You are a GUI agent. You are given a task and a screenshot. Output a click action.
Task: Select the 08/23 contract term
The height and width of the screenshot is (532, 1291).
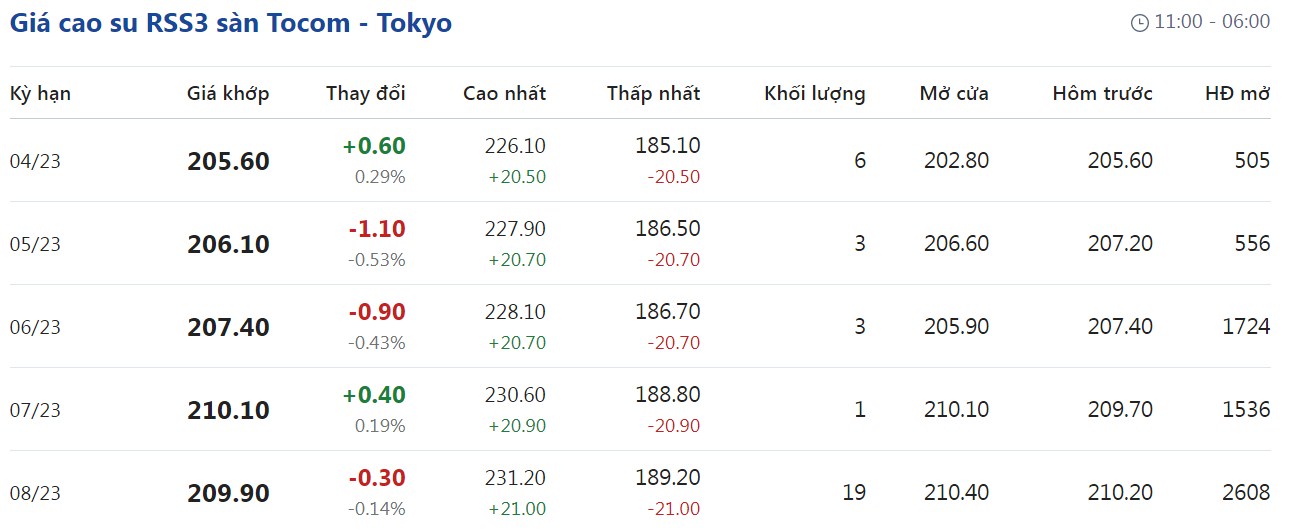[x=35, y=493]
